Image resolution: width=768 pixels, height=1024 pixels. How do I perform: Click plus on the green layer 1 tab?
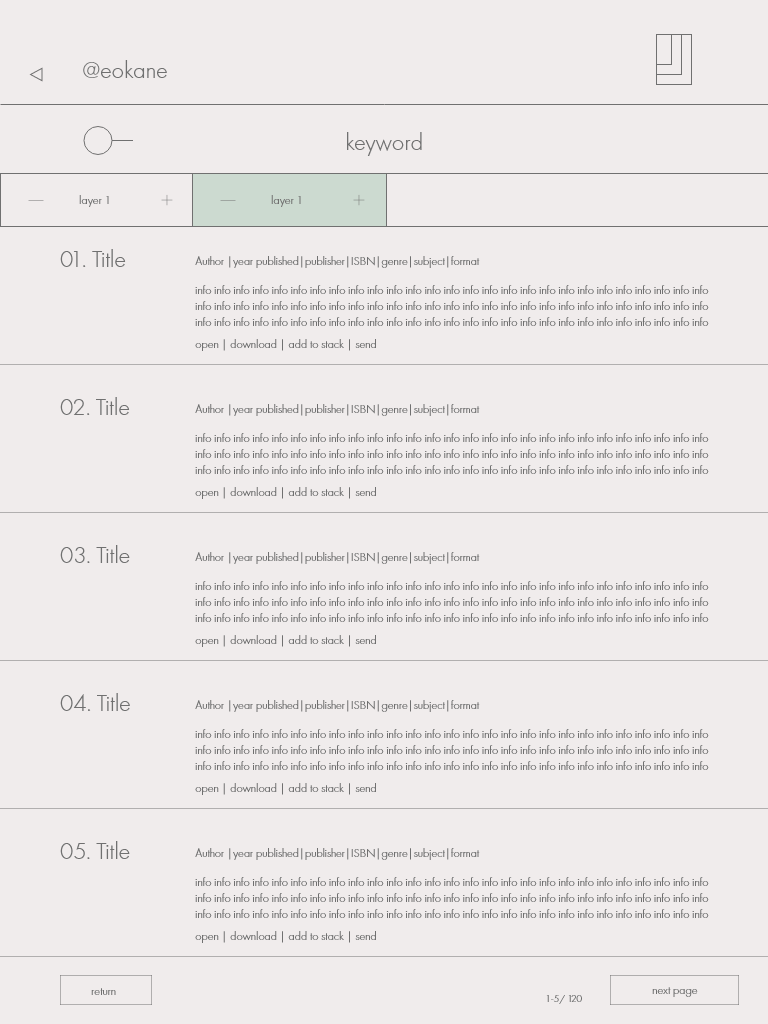click(x=359, y=200)
